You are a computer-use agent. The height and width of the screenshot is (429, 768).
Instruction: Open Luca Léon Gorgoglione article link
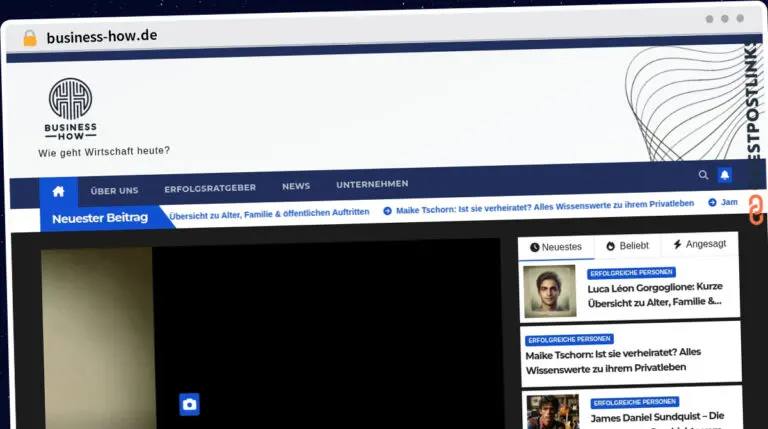tap(655, 295)
